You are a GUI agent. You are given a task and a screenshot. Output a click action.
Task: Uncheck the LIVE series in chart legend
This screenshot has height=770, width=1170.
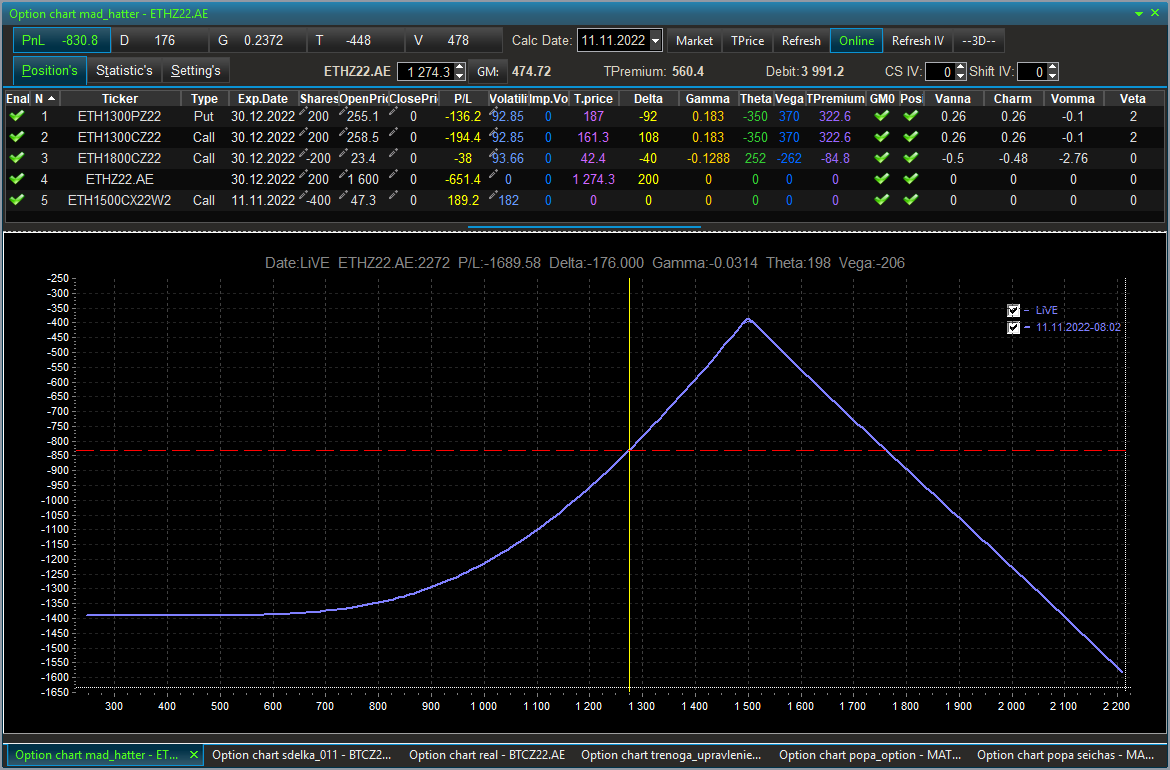[x=1013, y=310]
